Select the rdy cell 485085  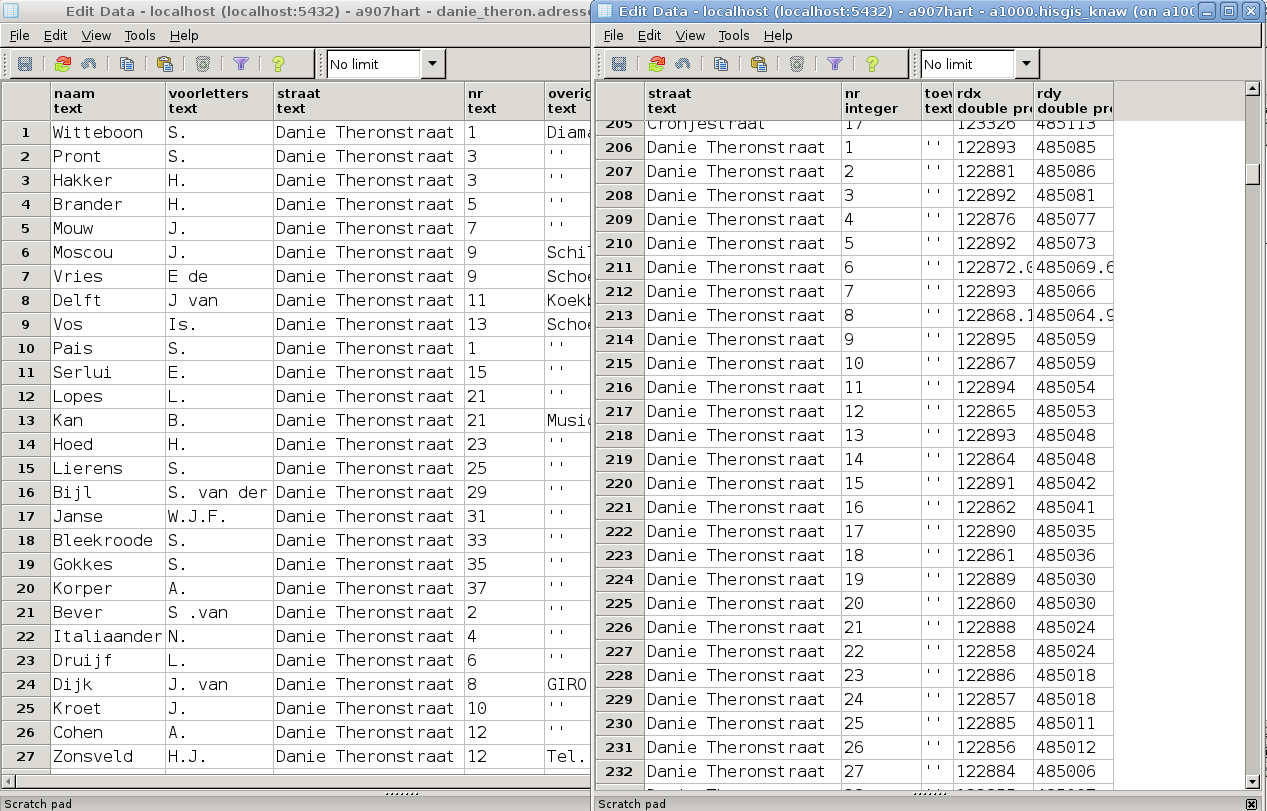coord(1073,147)
